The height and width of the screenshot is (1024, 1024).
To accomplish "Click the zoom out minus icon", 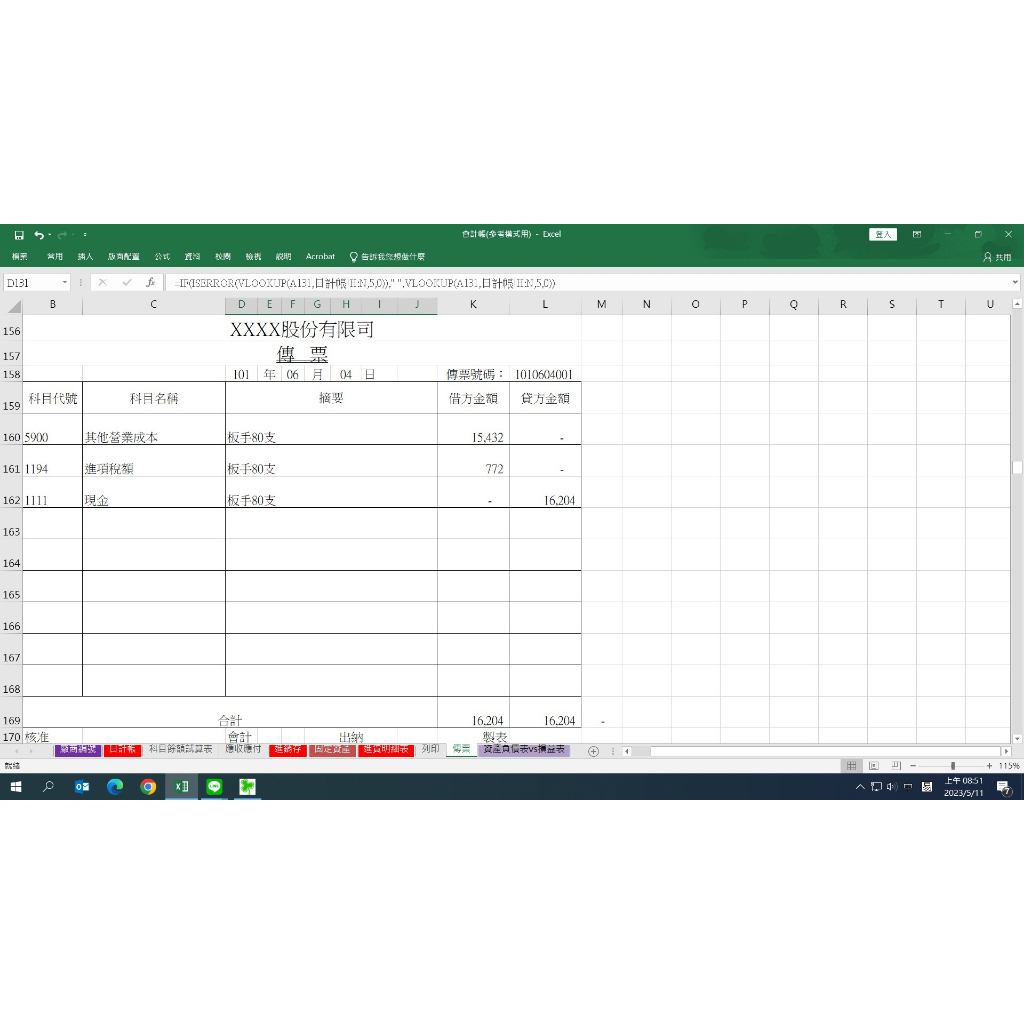I will (x=912, y=765).
